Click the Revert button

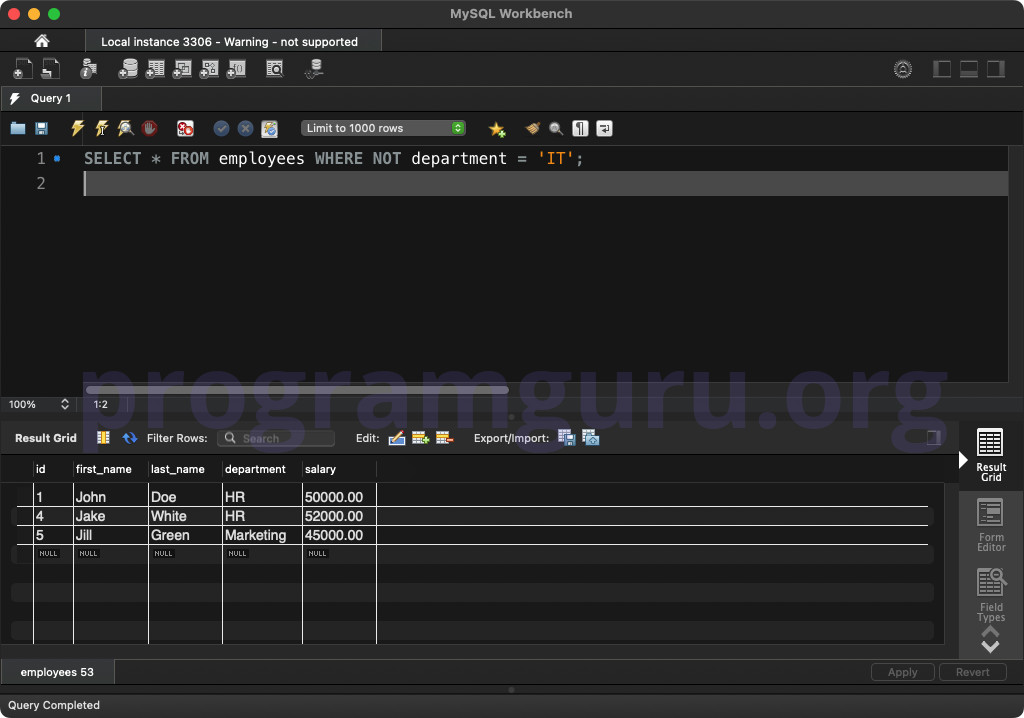point(972,672)
